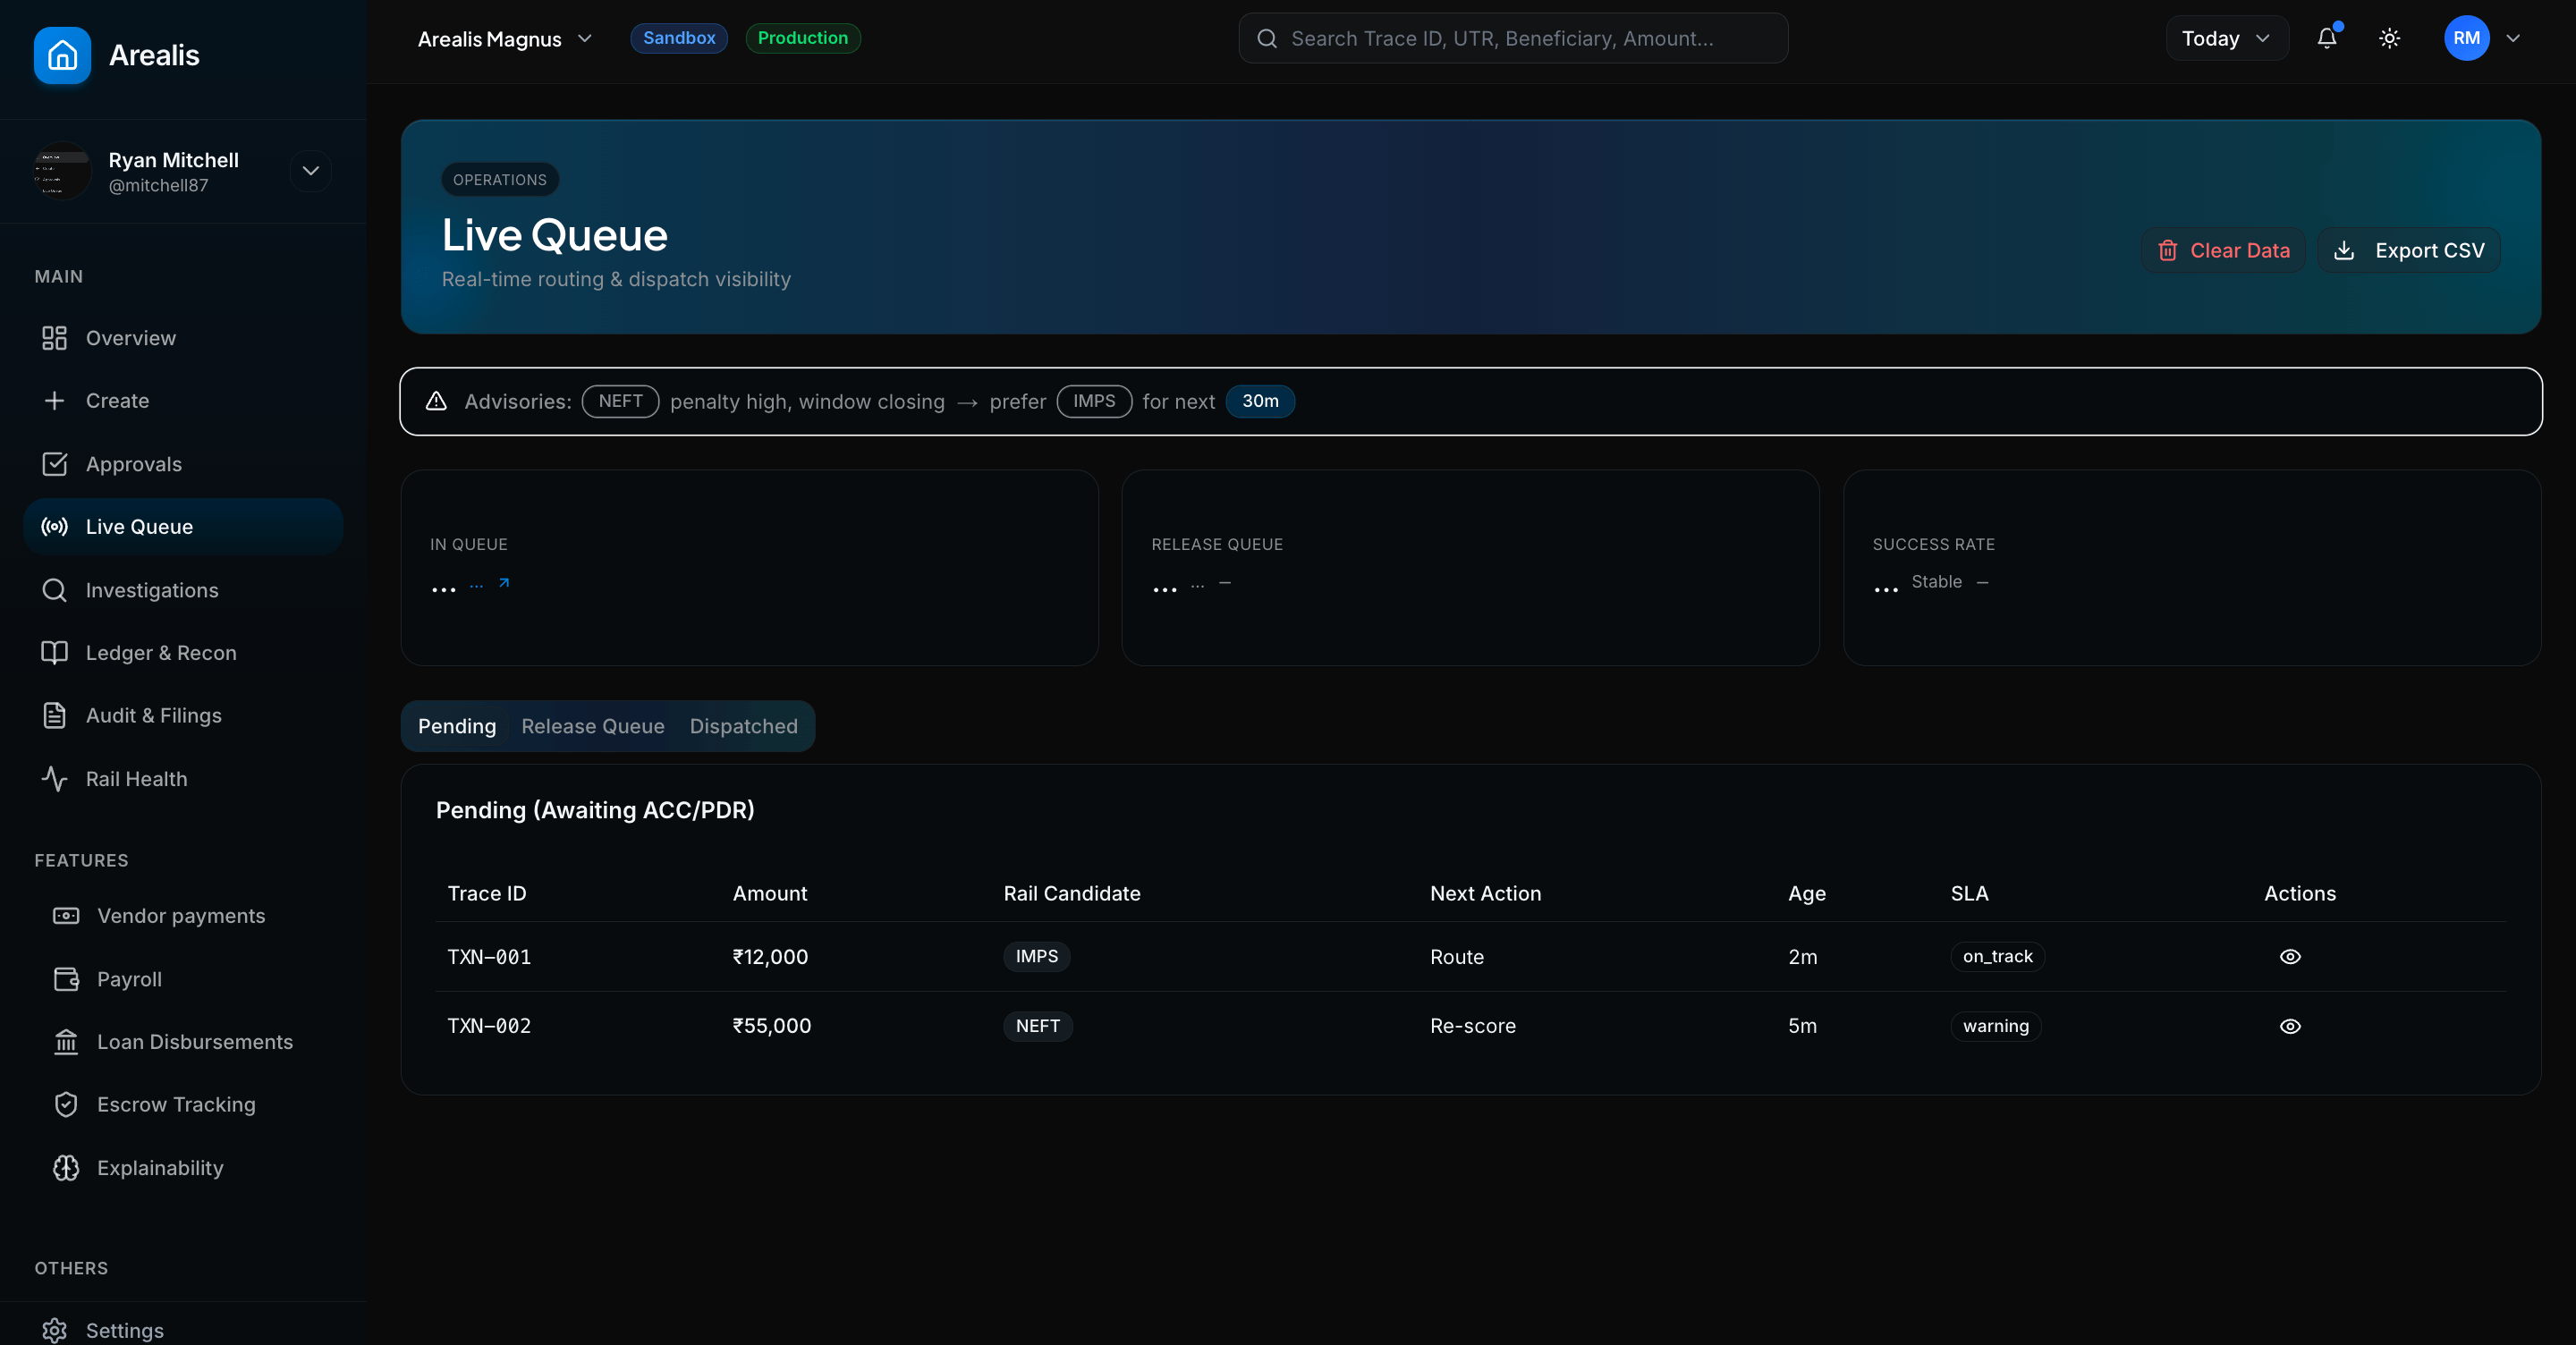Select the Ledger & Recon book icon
The height and width of the screenshot is (1345, 2576).
54,652
